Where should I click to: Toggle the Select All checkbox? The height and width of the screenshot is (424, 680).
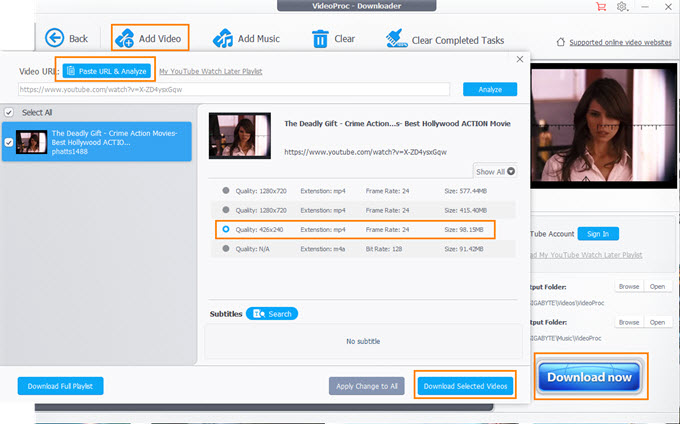(9, 113)
